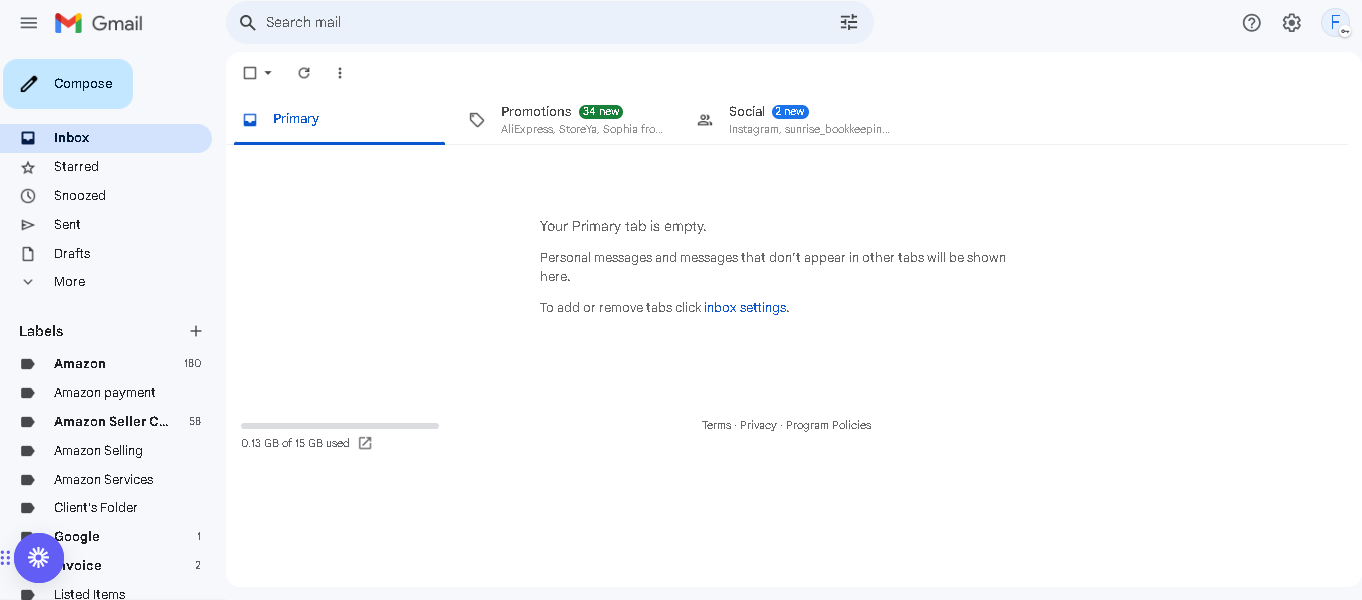Open the Support help icon

click(x=1252, y=22)
